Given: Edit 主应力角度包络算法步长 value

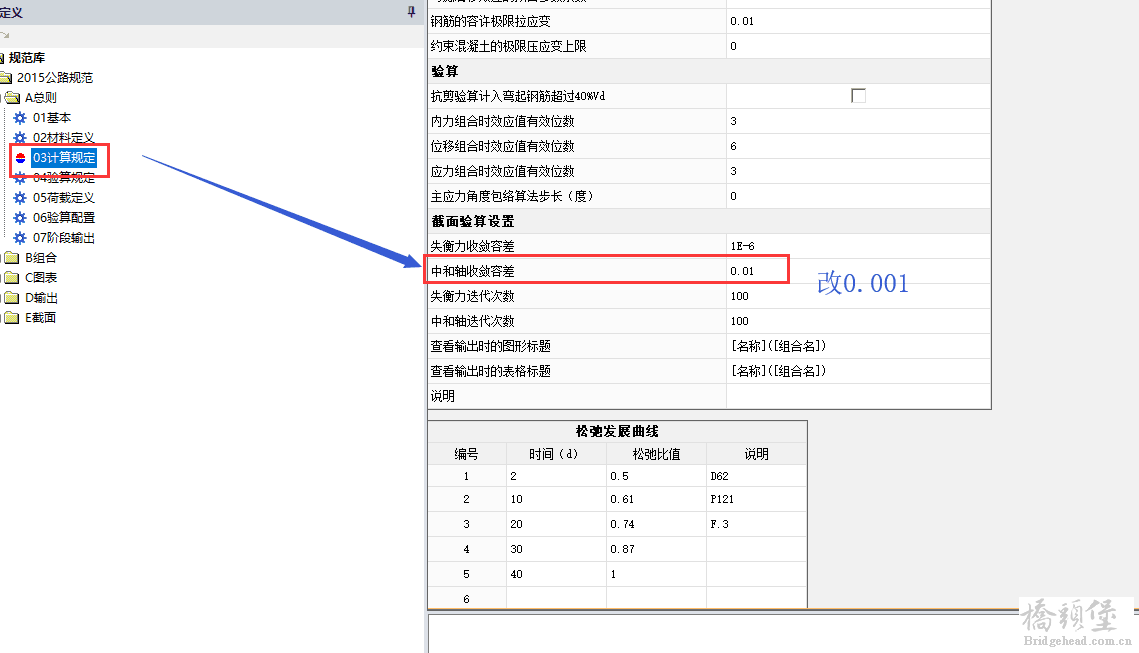Looking at the screenshot, I should (859, 196).
